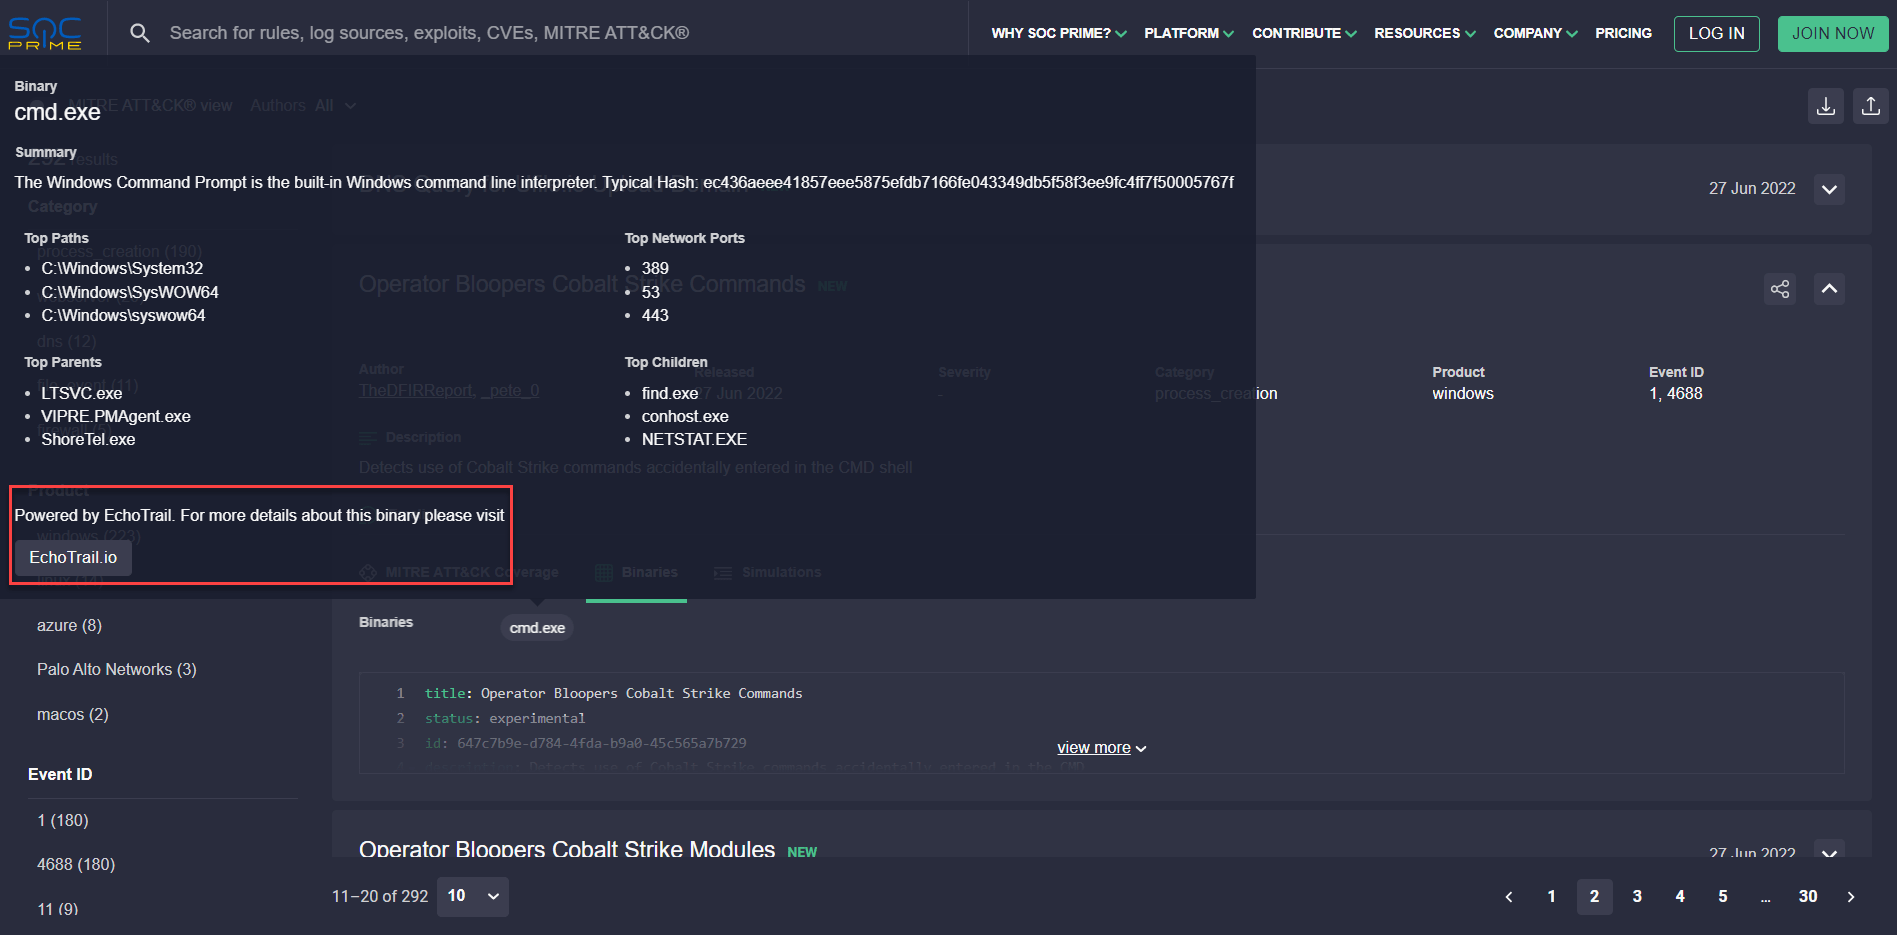Viewport: 1897px width, 935px height.
Task: Collapse the Operator Bloopers Cobalt Strike Commands card
Action: (1829, 289)
